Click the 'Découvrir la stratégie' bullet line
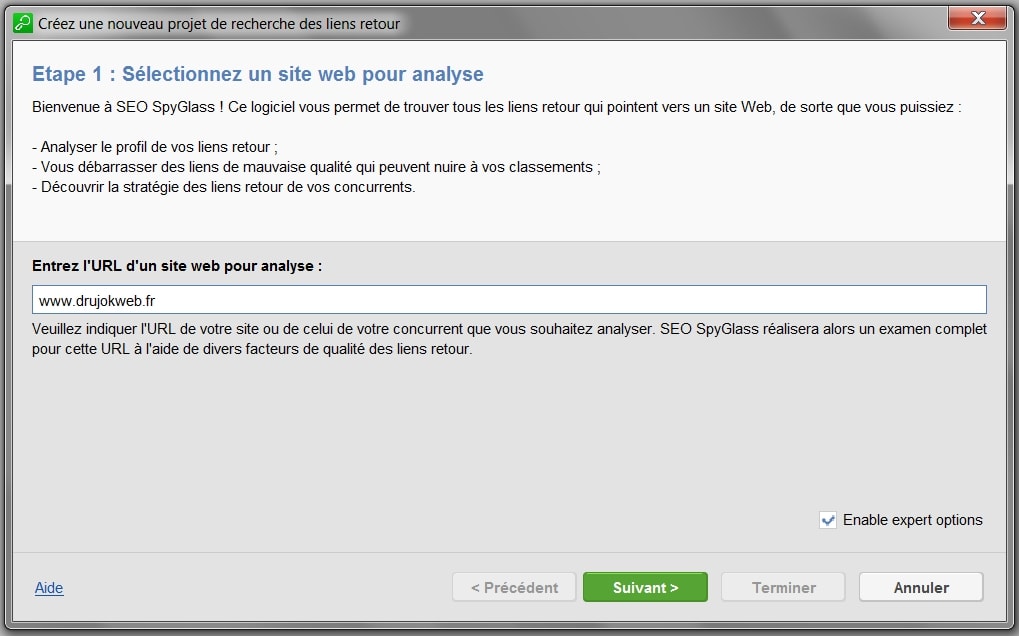The height and width of the screenshot is (636, 1019). click(x=224, y=187)
